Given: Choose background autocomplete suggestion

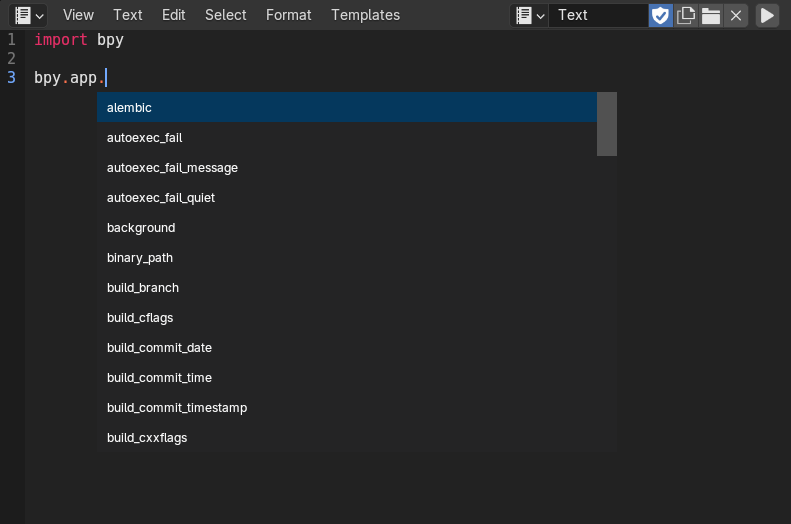Looking at the screenshot, I should point(347,227).
